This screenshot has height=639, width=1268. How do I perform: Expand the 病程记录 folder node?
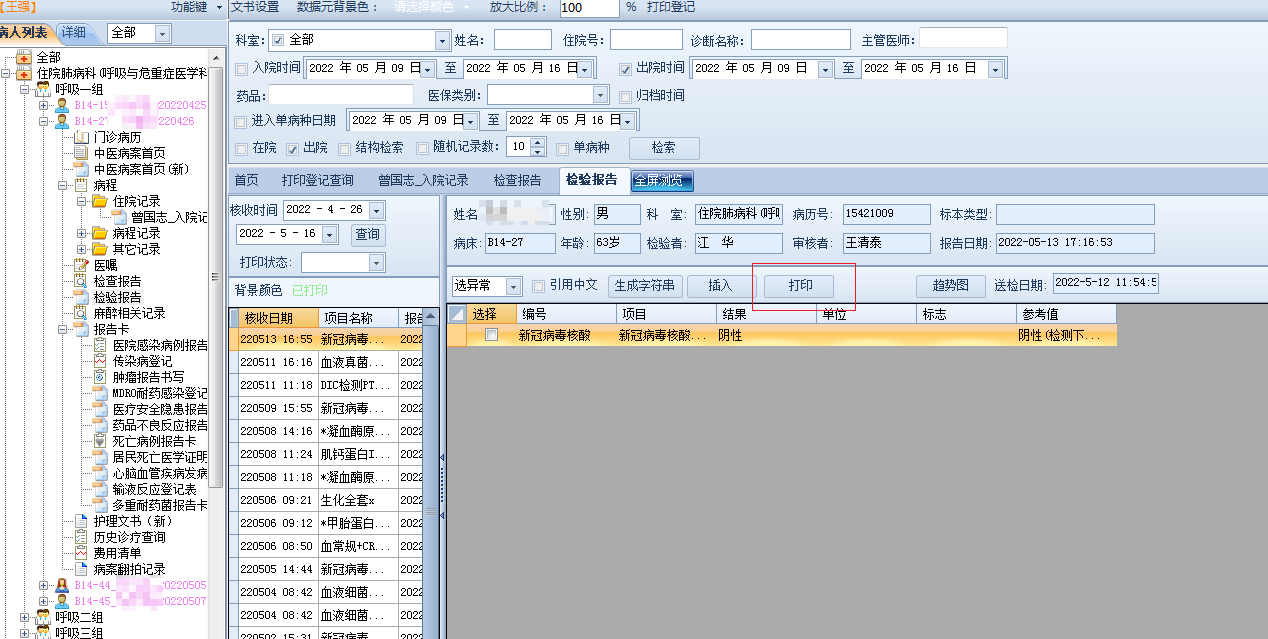pyautogui.click(x=82, y=233)
